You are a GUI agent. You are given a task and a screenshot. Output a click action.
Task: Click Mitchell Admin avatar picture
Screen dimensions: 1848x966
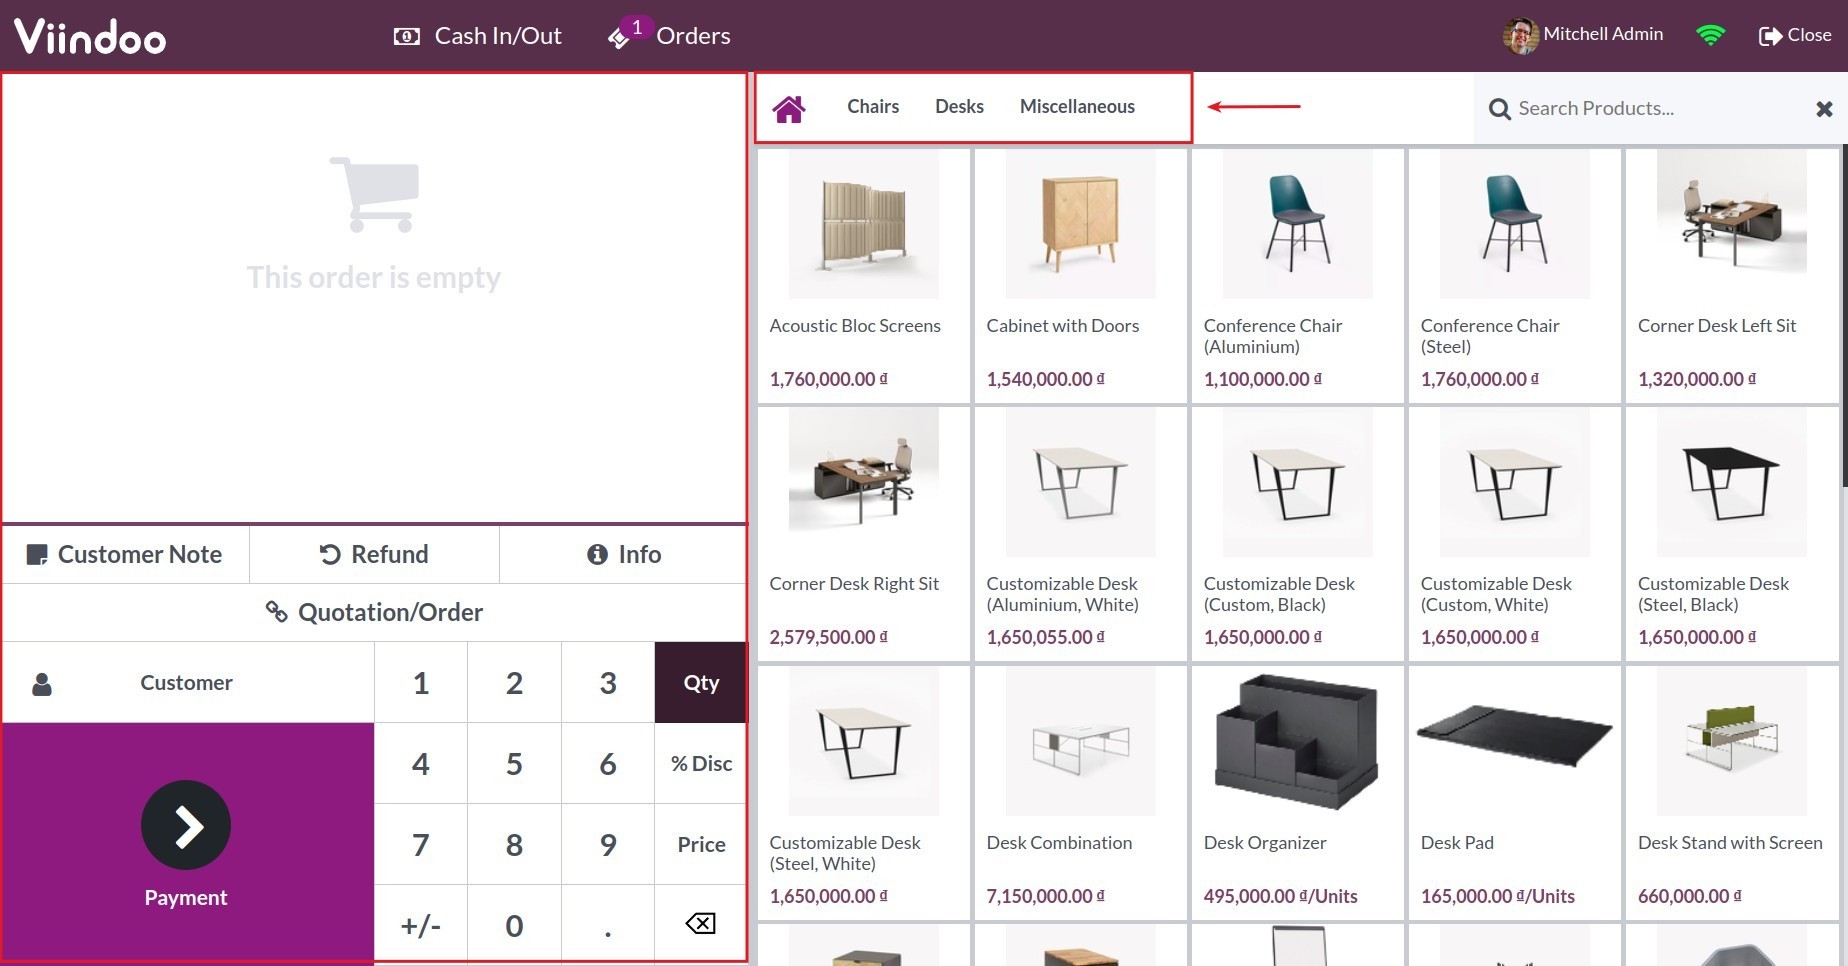1520,36
